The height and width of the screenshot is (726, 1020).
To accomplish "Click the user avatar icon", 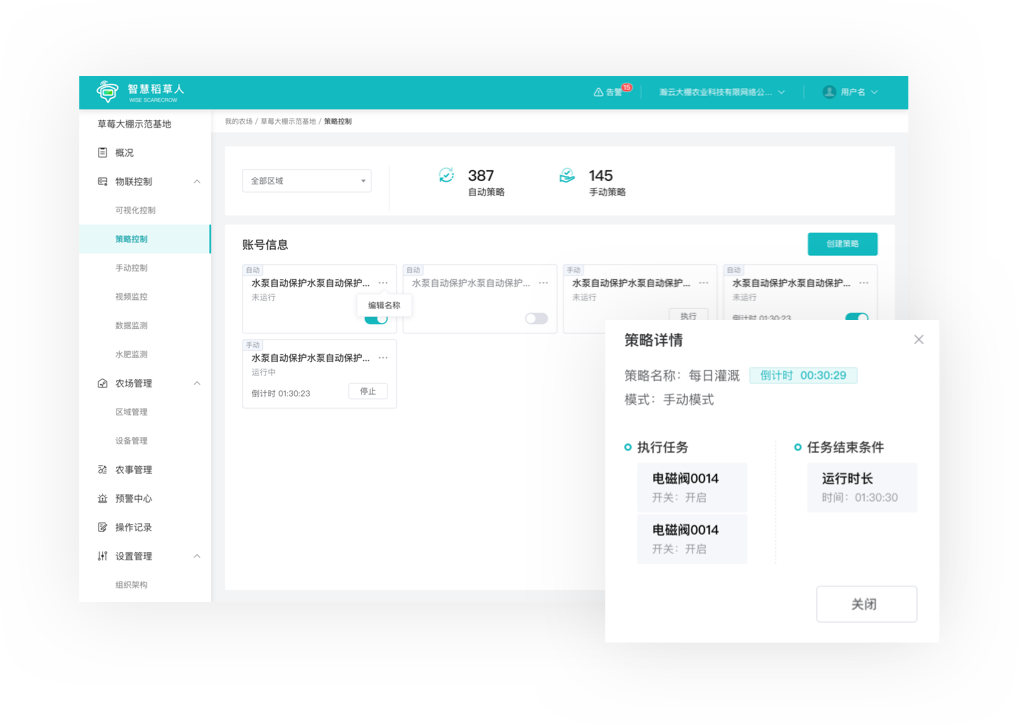I will [829, 92].
